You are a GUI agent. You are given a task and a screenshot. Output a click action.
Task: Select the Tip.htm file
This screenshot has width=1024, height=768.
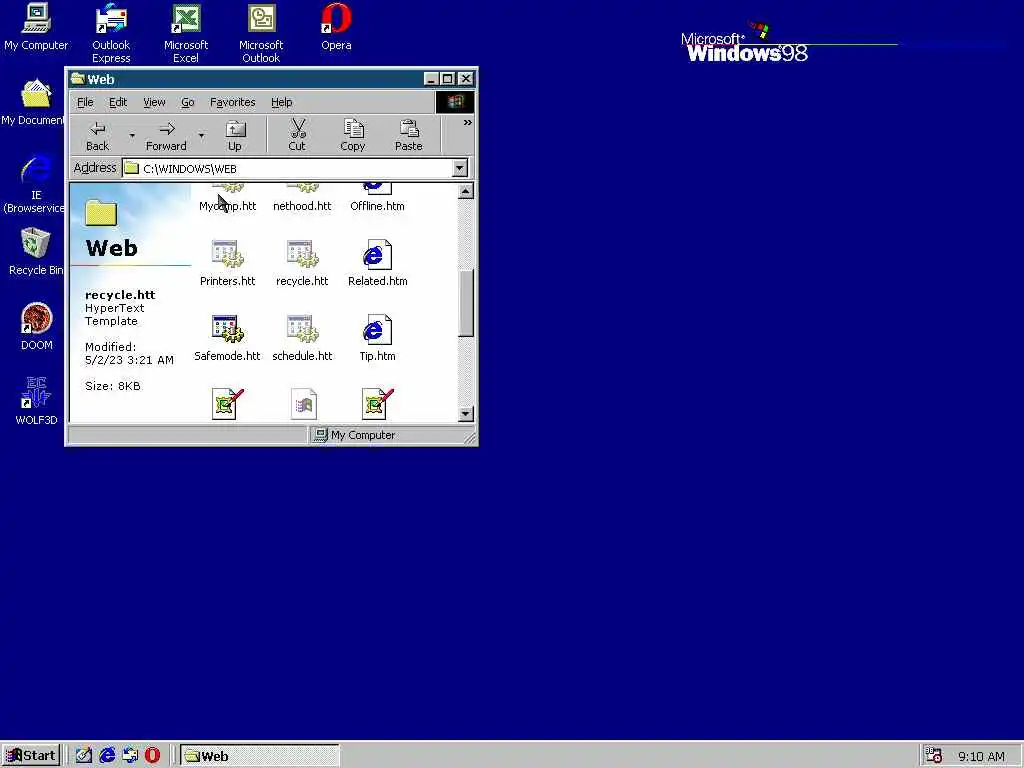(x=377, y=339)
